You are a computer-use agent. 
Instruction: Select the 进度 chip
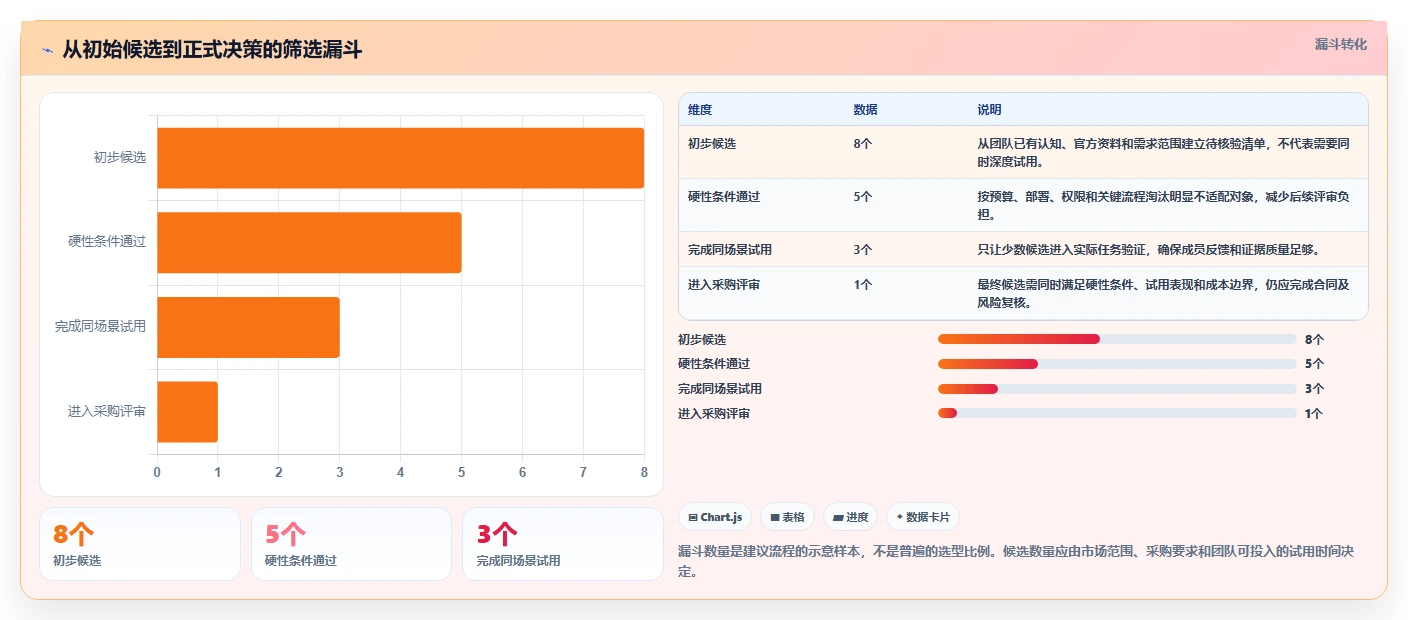pos(850,517)
